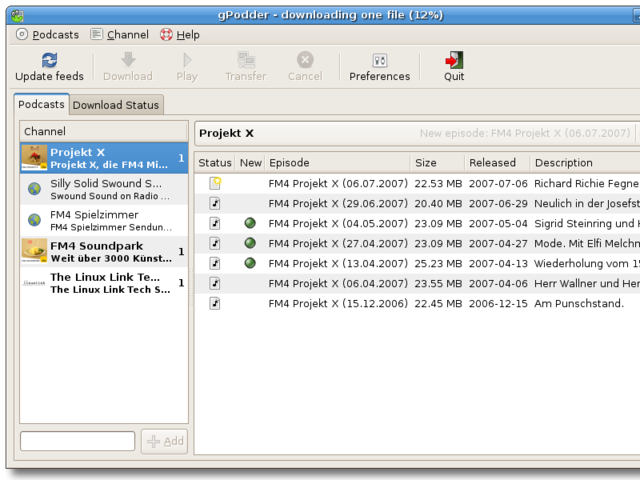Viewport: 640px width, 480px height.
Task: Click the New episode notification text
Action: [525, 133]
